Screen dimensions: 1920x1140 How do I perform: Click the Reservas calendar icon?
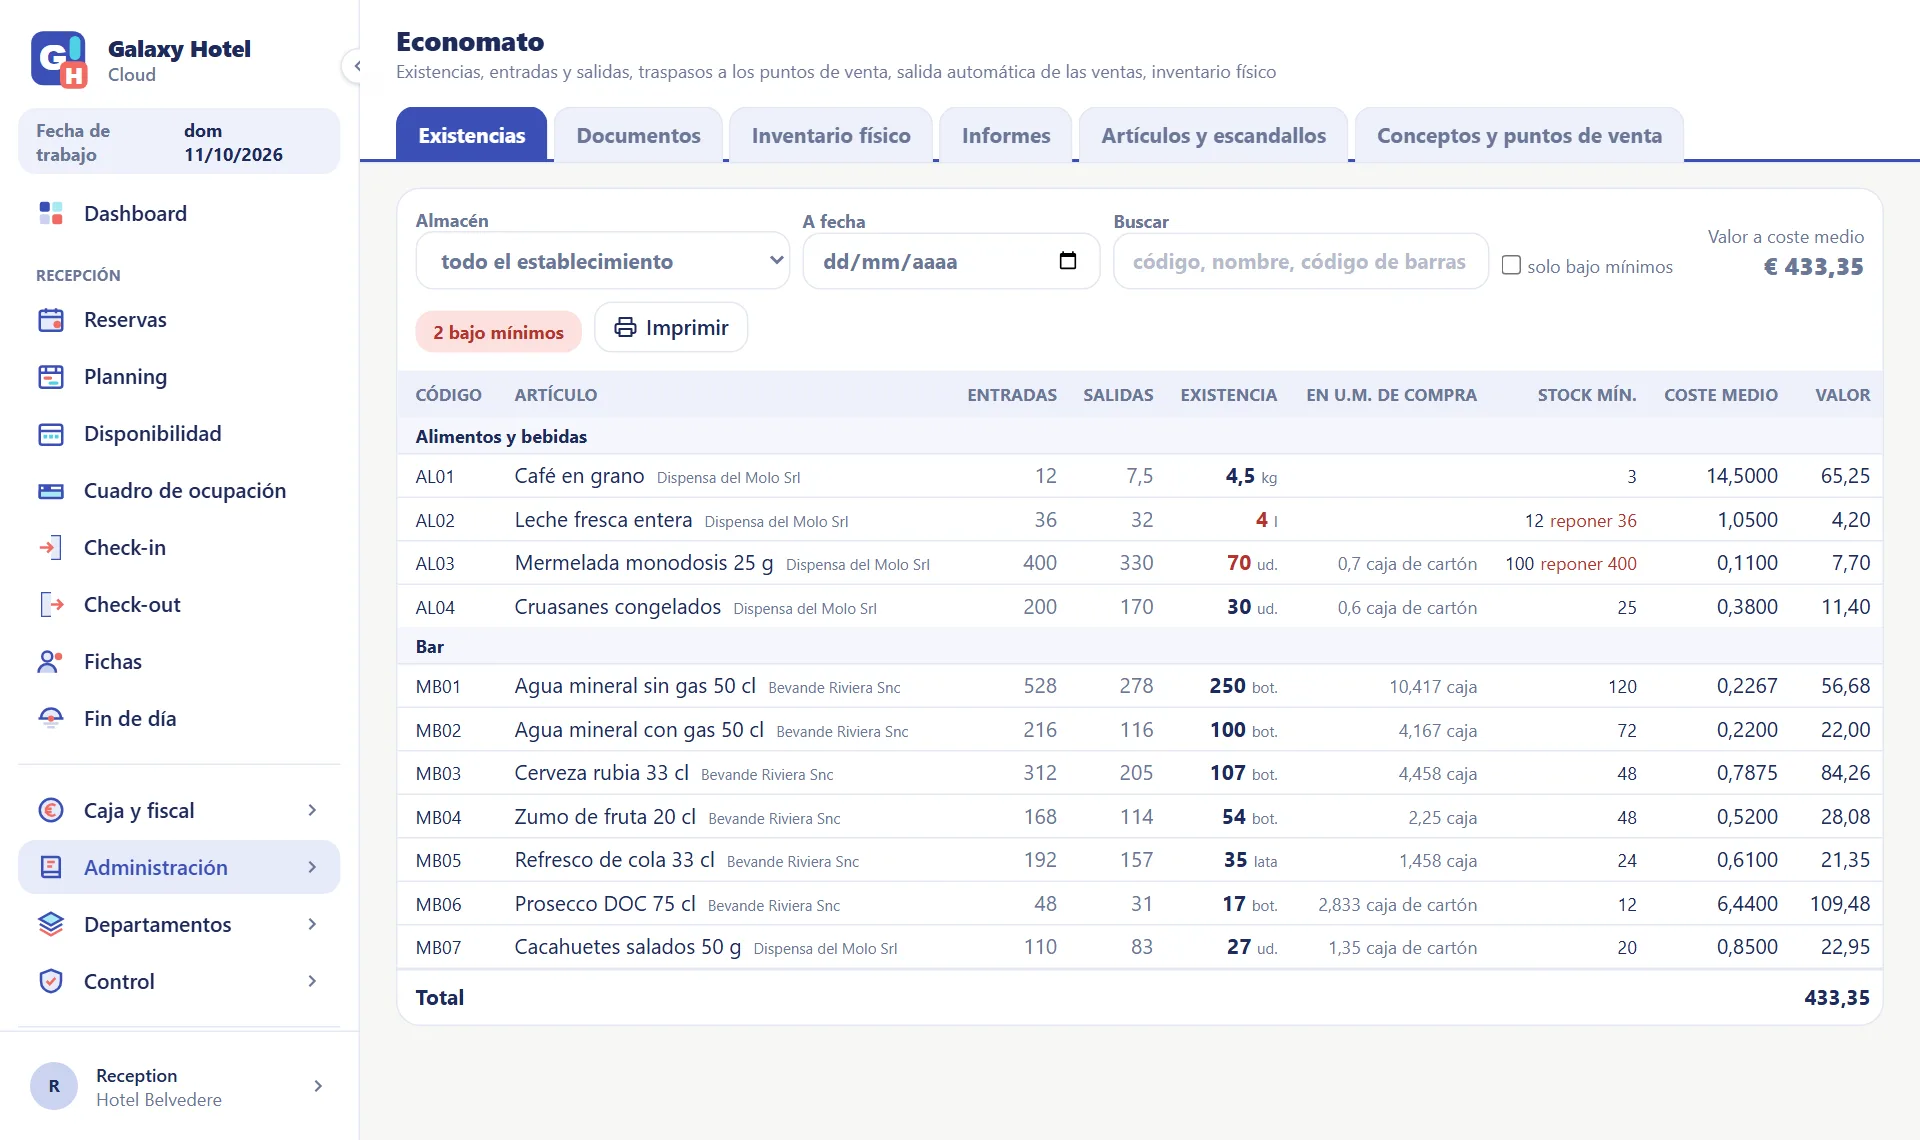(x=51, y=320)
